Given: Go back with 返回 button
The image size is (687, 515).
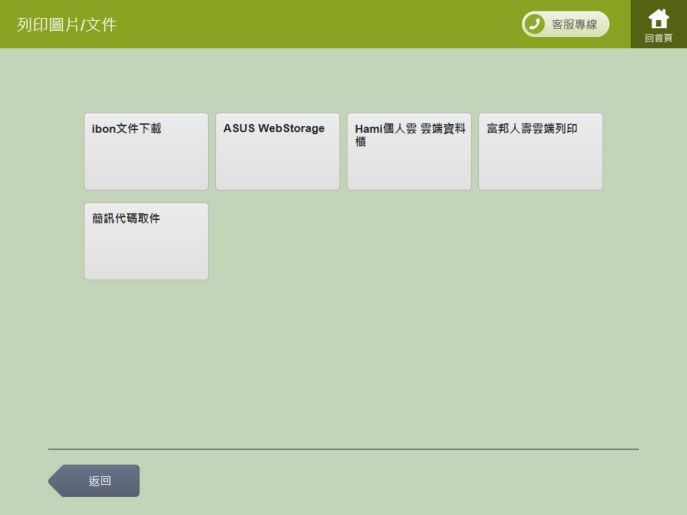Looking at the screenshot, I should [94, 481].
